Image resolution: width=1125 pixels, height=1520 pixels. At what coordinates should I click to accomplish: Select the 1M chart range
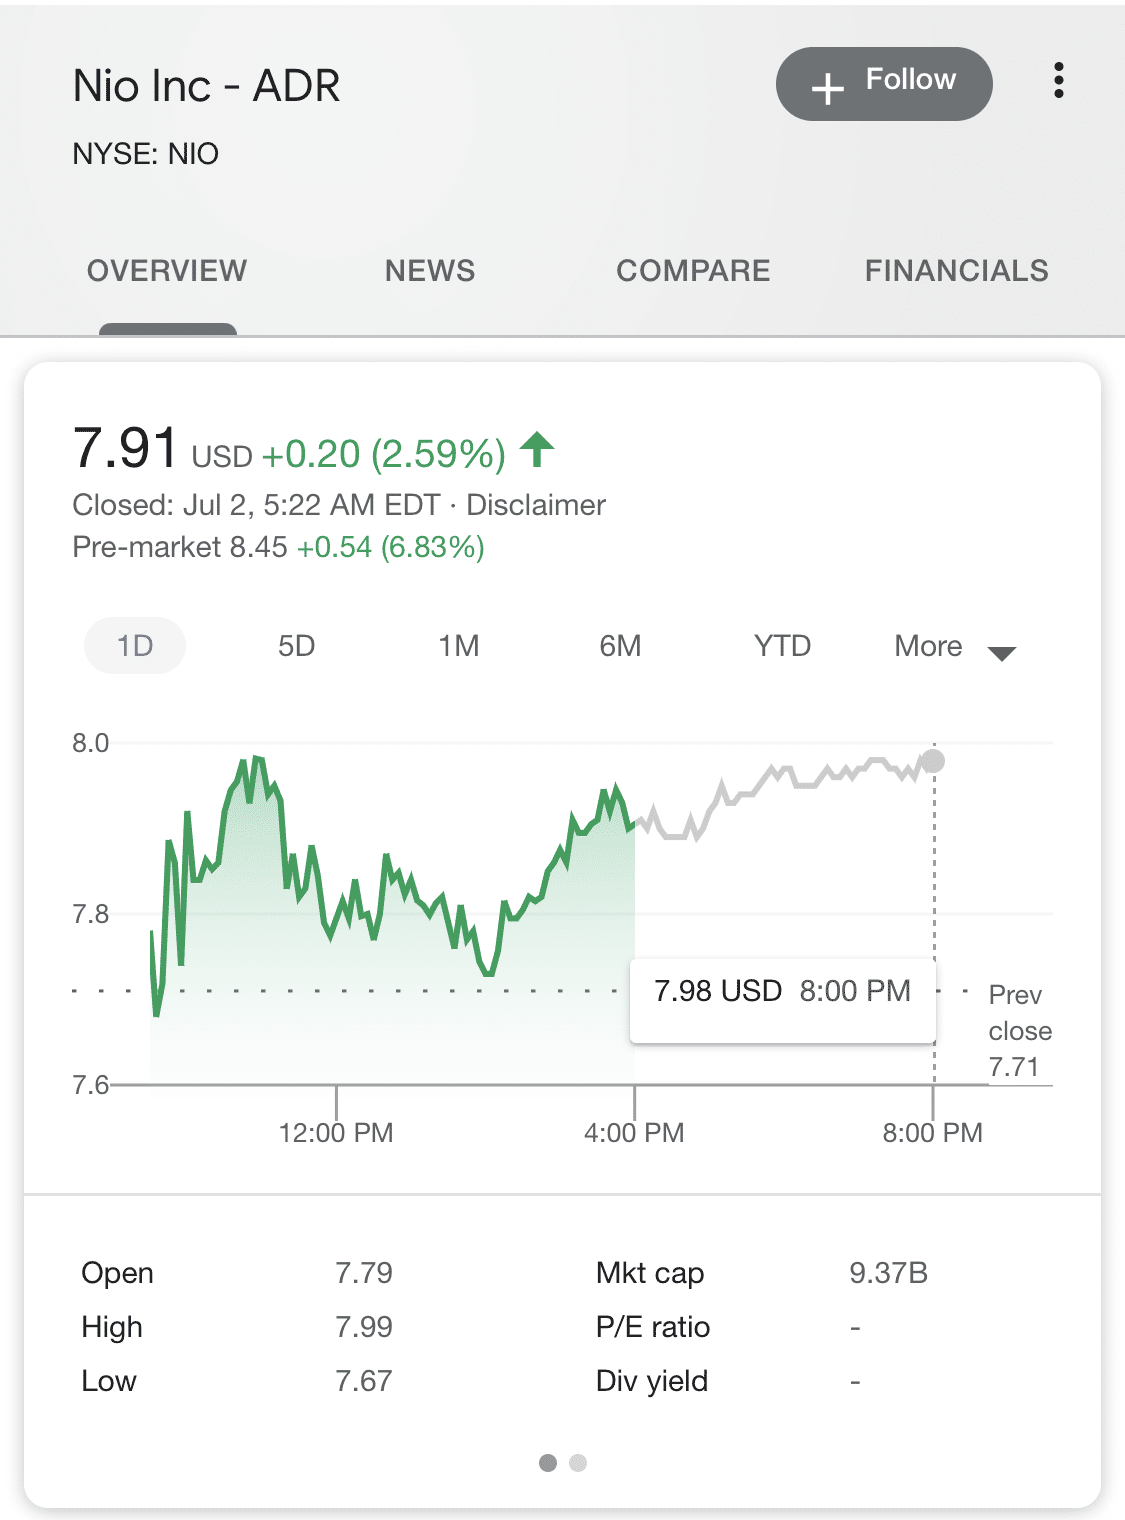[458, 646]
